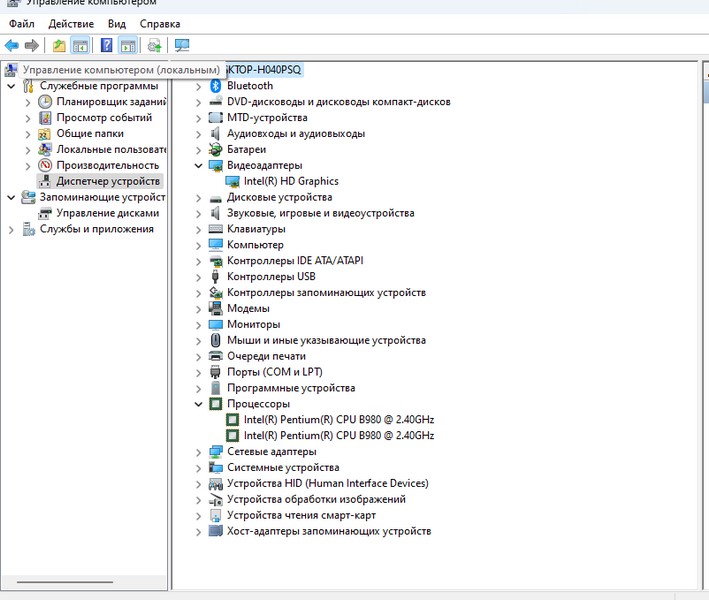The width and height of the screenshot is (709, 600).
Task: Select Task Scheduler in system tools
Action: click(x=110, y=102)
